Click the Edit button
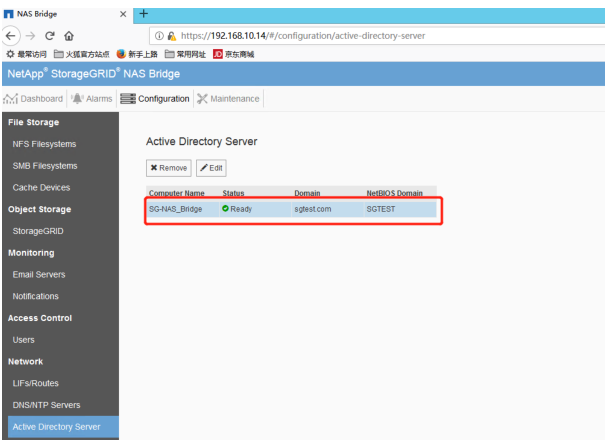Image resolution: width=611 pixels, height=448 pixels. coord(211,168)
